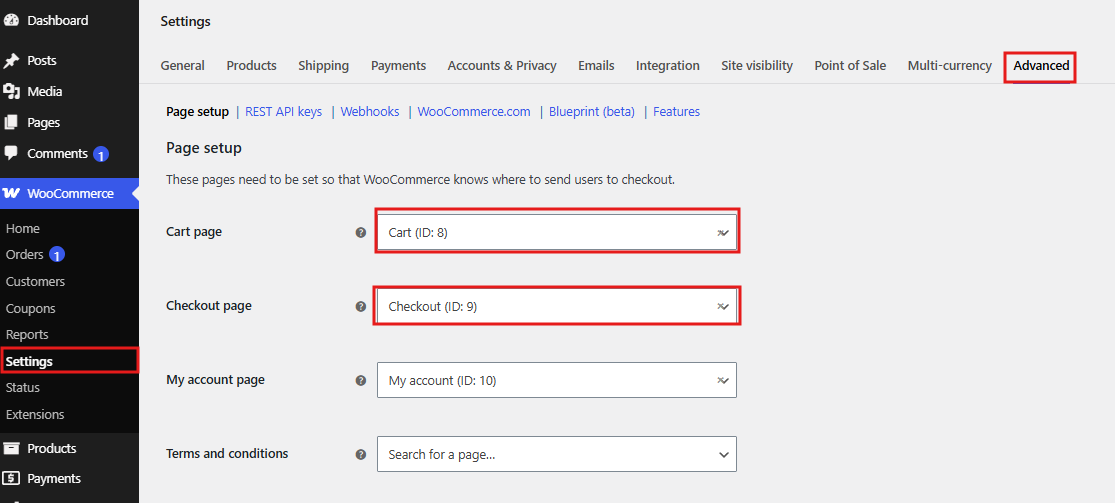1115x503 pixels.
Task: Clear the My account page selection
Action: tap(720, 380)
